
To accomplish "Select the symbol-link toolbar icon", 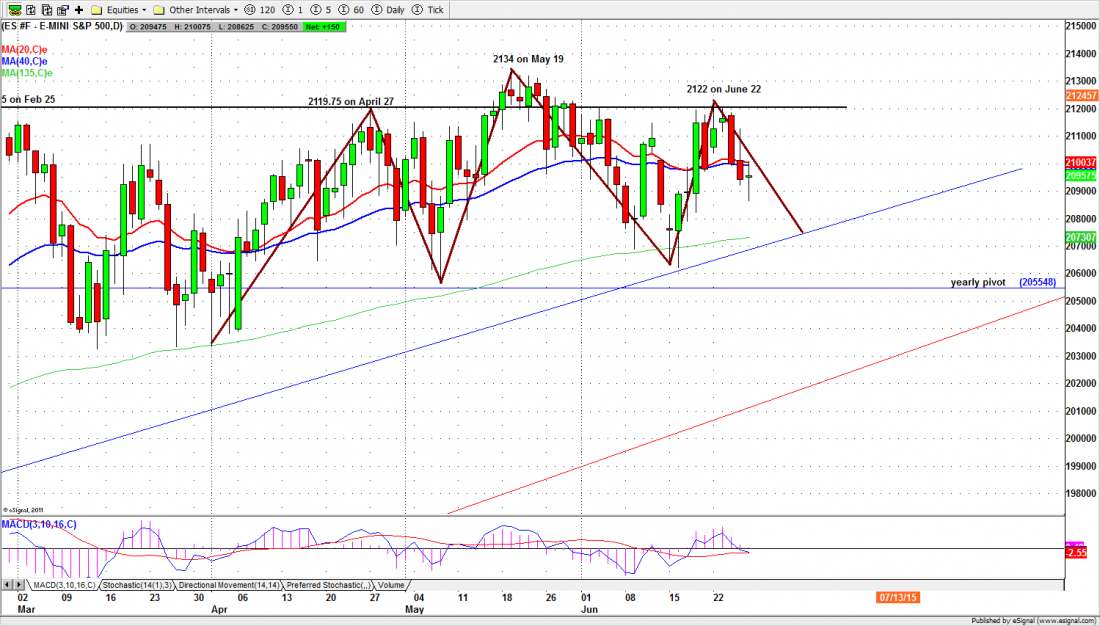I will click(14, 8).
